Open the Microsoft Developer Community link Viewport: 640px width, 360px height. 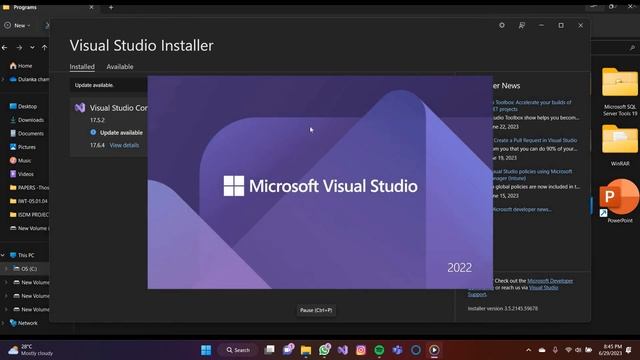pyautogui.click(x=550, y=281)
